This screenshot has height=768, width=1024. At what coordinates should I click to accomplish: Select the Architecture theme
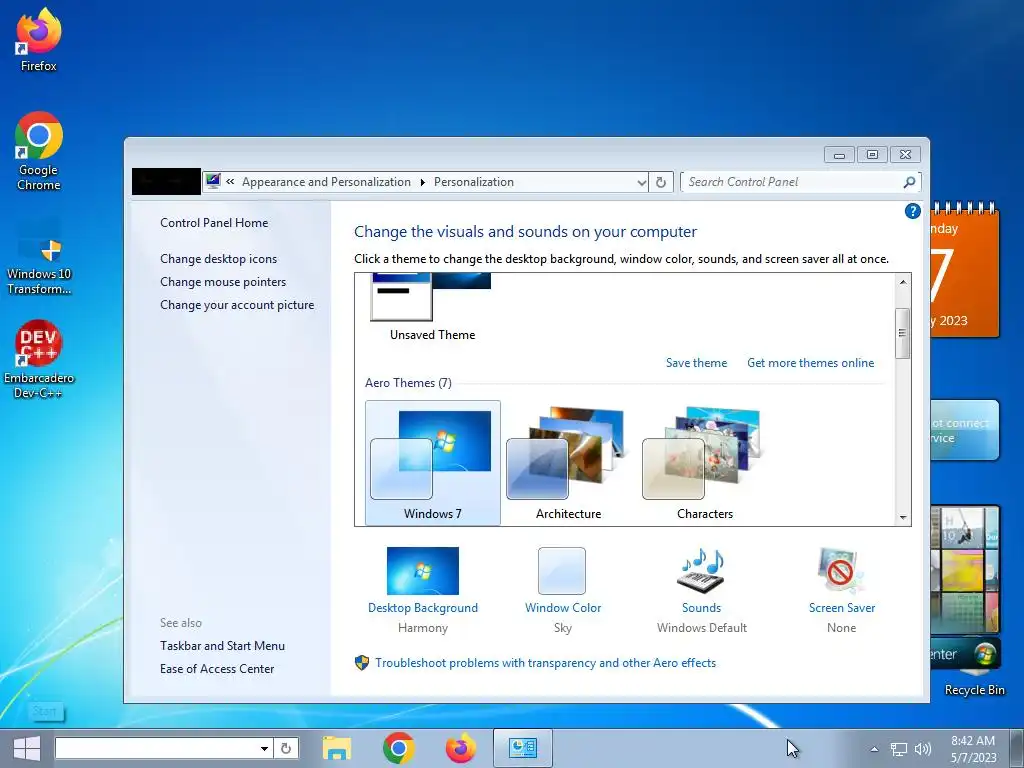pos(568,462)
